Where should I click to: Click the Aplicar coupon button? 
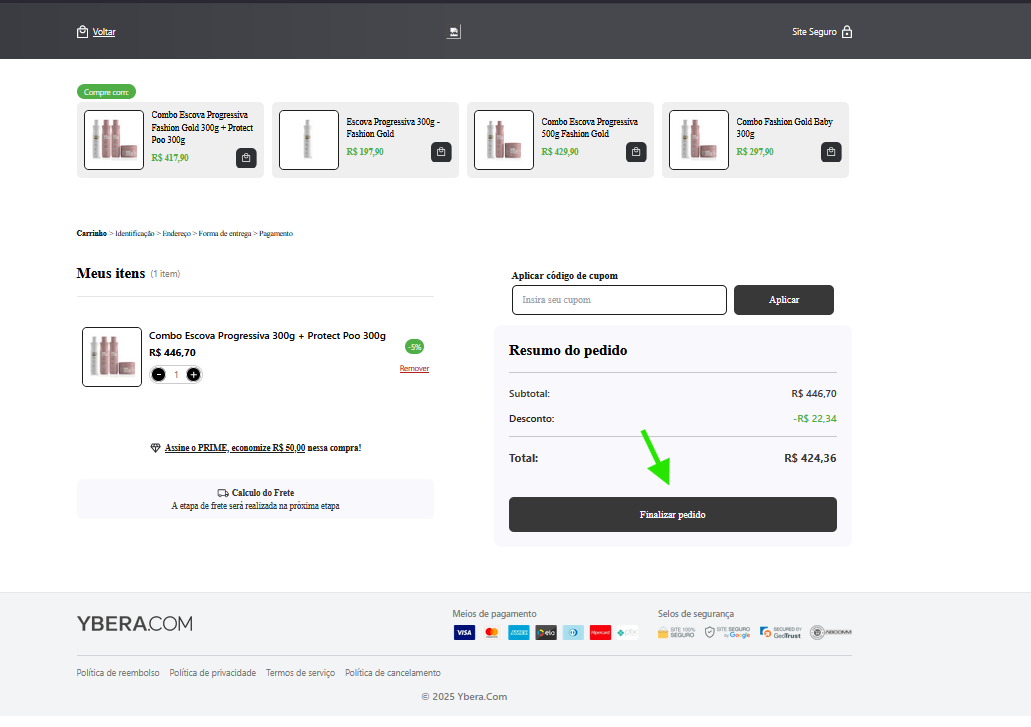click(x=784, y=300)
